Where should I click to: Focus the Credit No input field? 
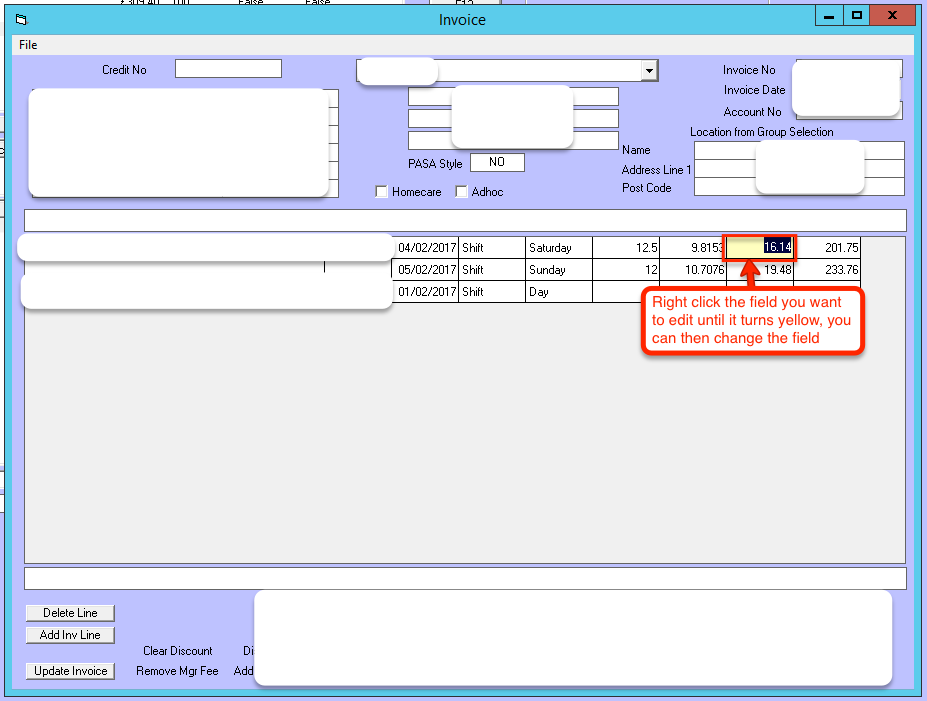[228, 69]
